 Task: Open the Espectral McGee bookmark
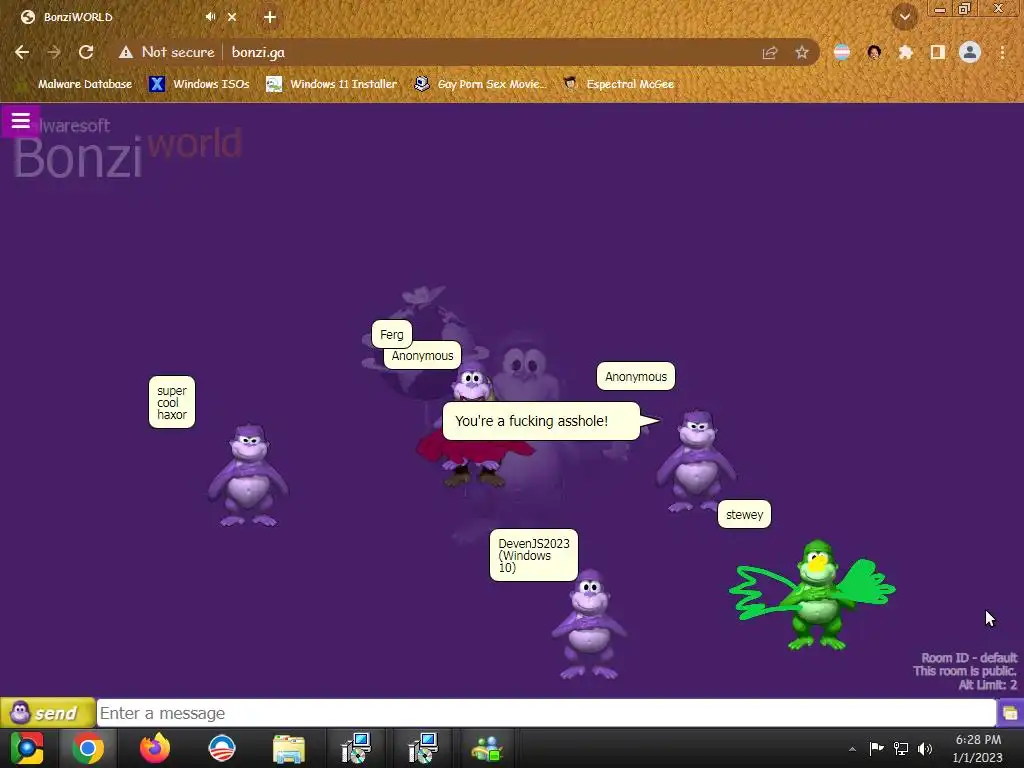click(619, 84)
